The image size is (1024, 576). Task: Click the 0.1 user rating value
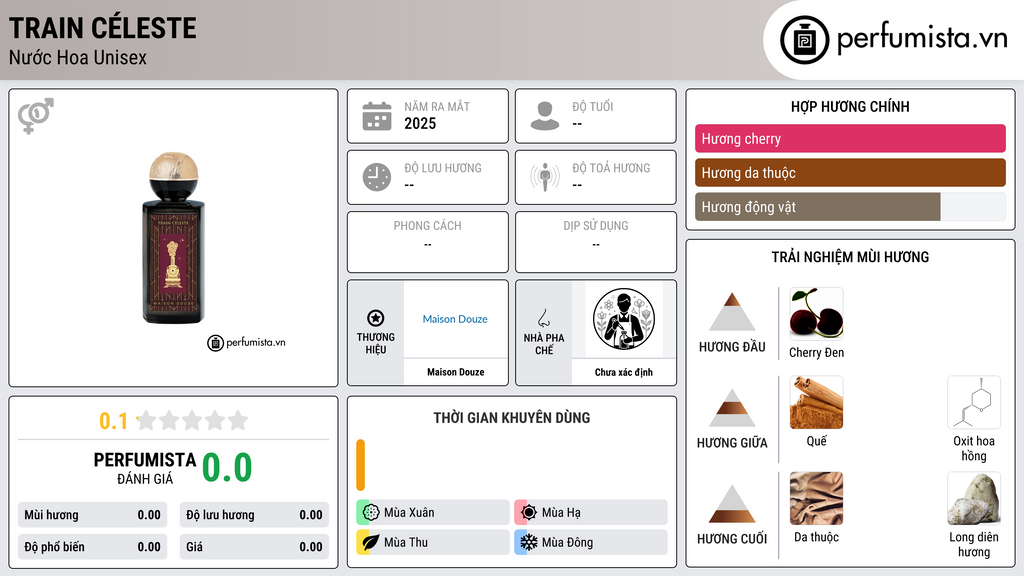coord(113,421)
